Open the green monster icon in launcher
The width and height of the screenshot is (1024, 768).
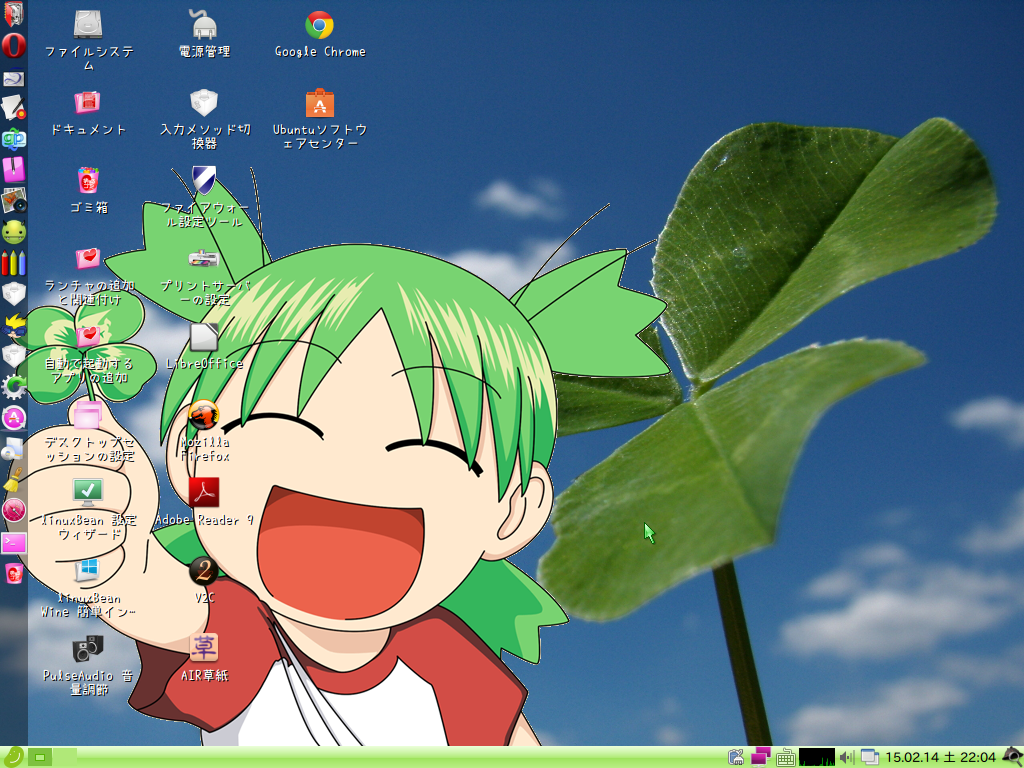point(14,231)
